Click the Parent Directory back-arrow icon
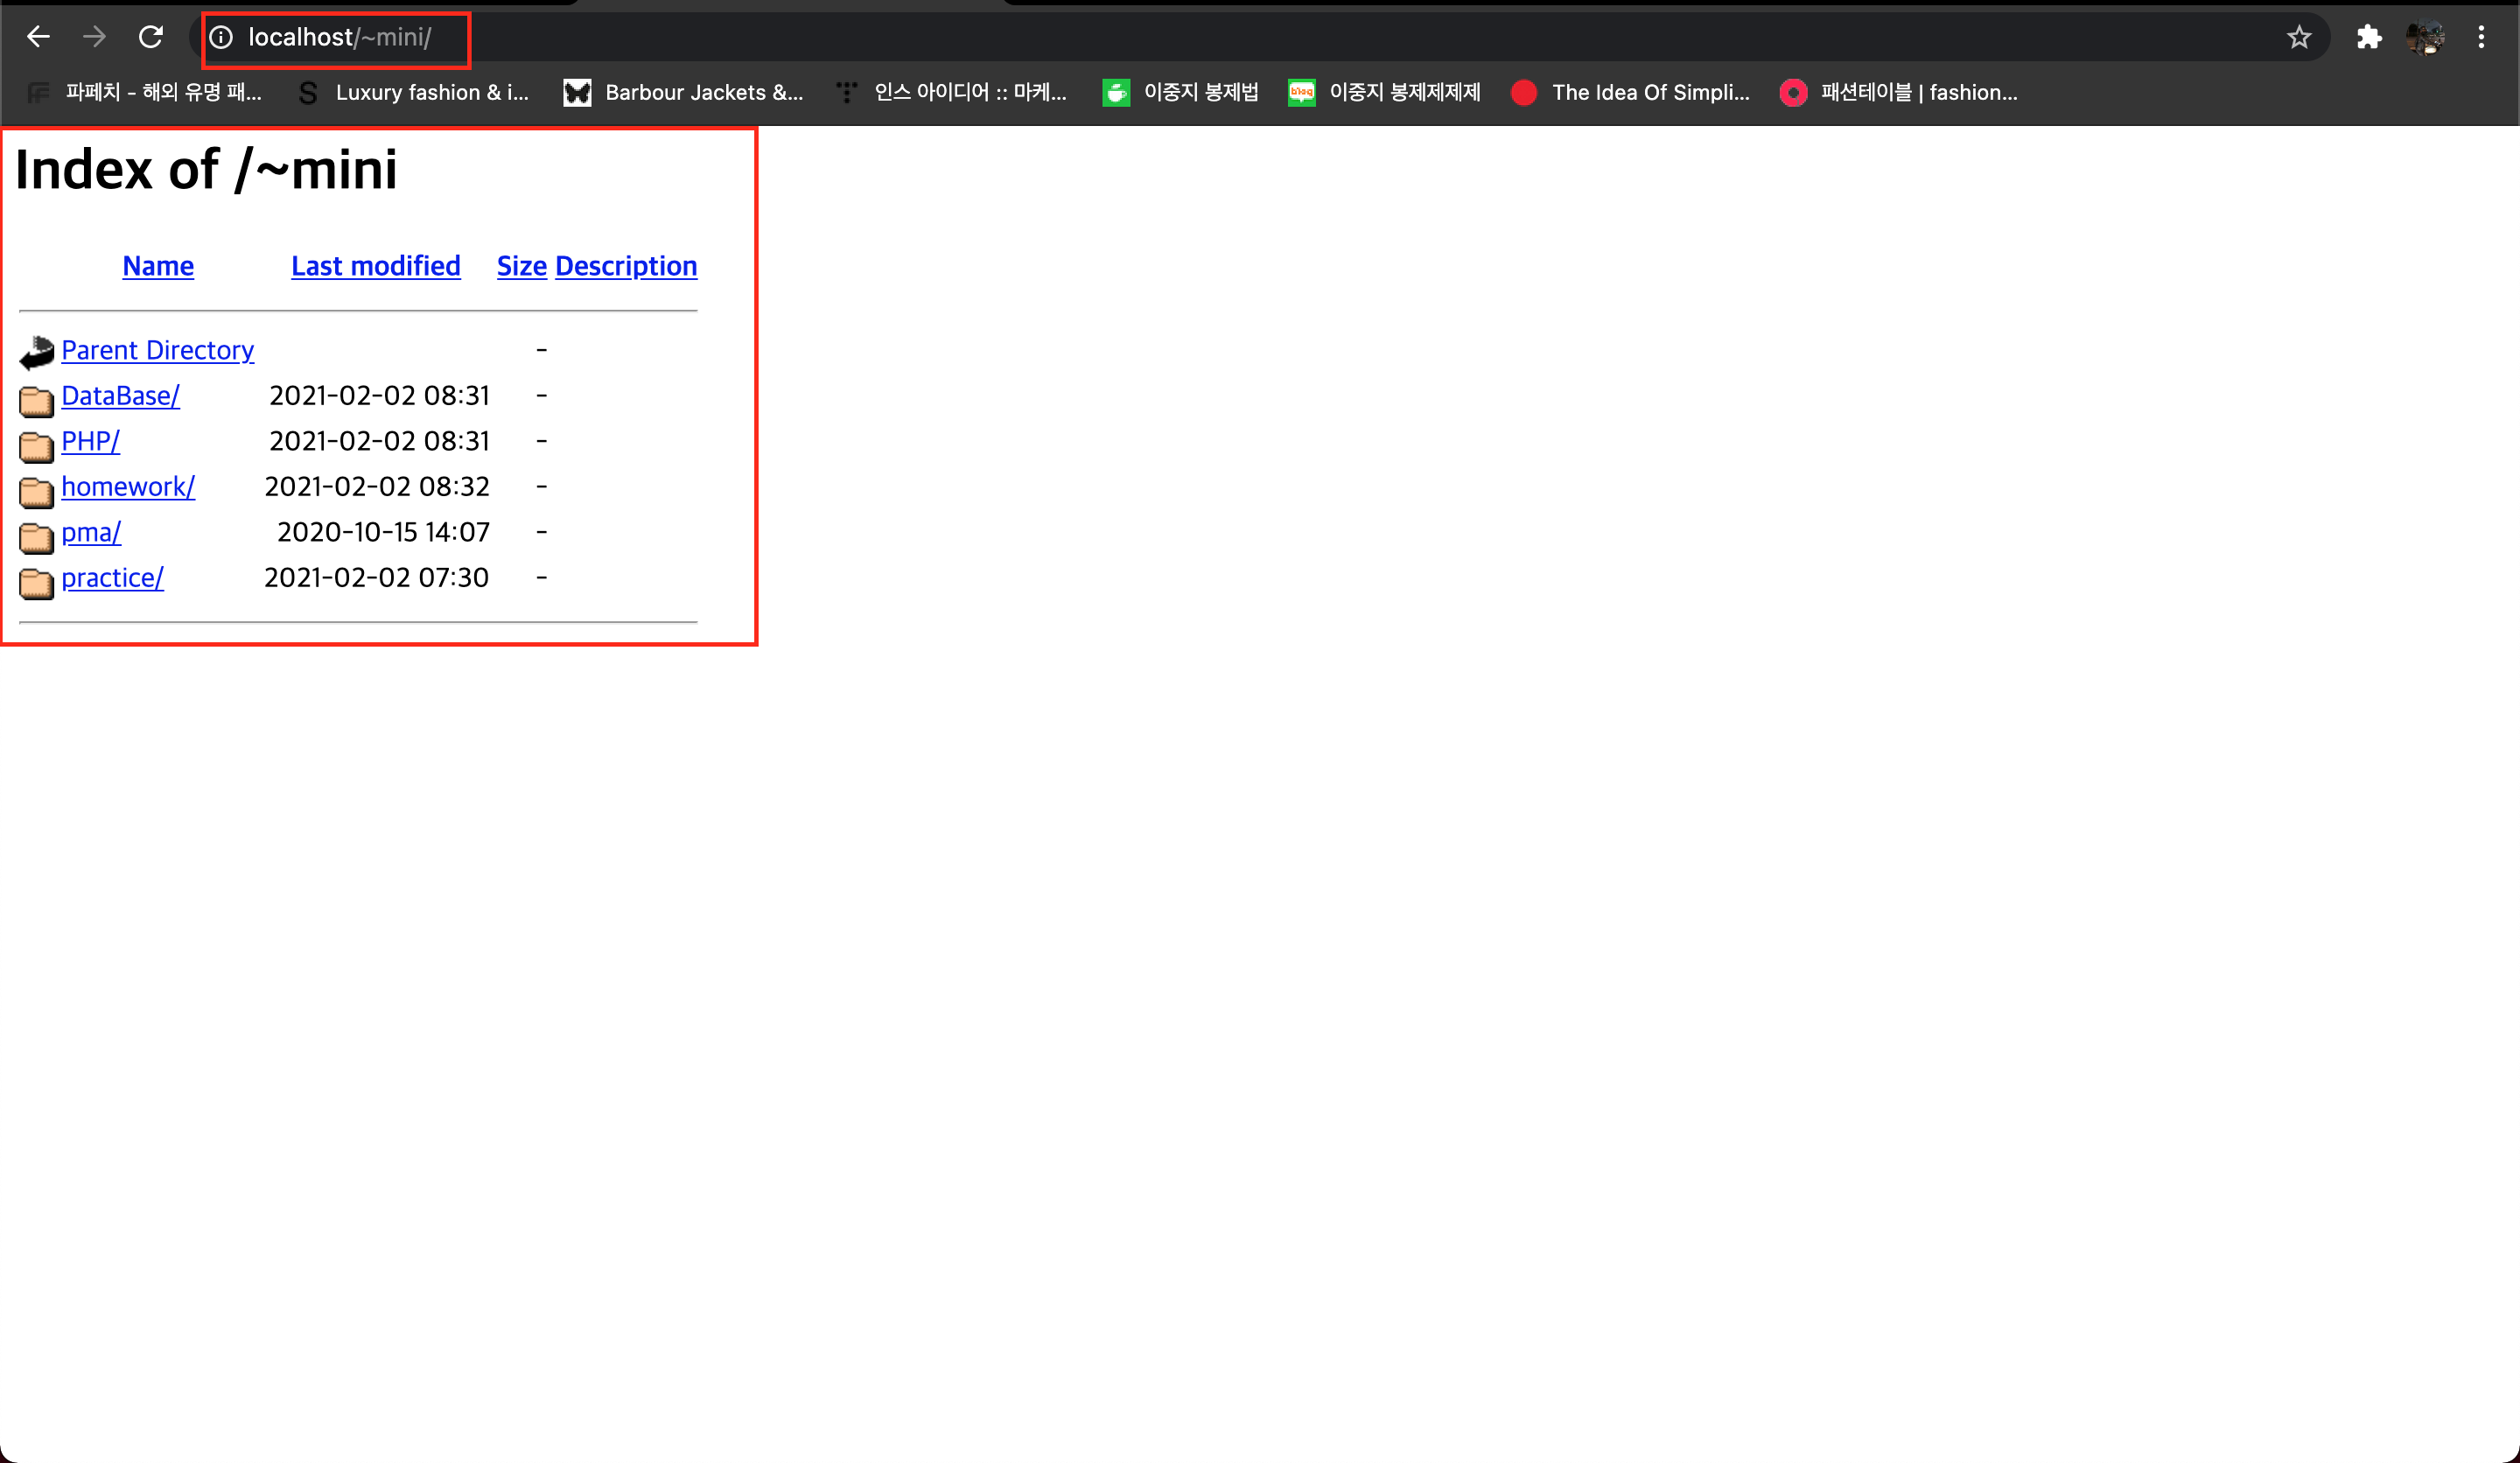The image size is (2520, 1463). pos(36,352)
